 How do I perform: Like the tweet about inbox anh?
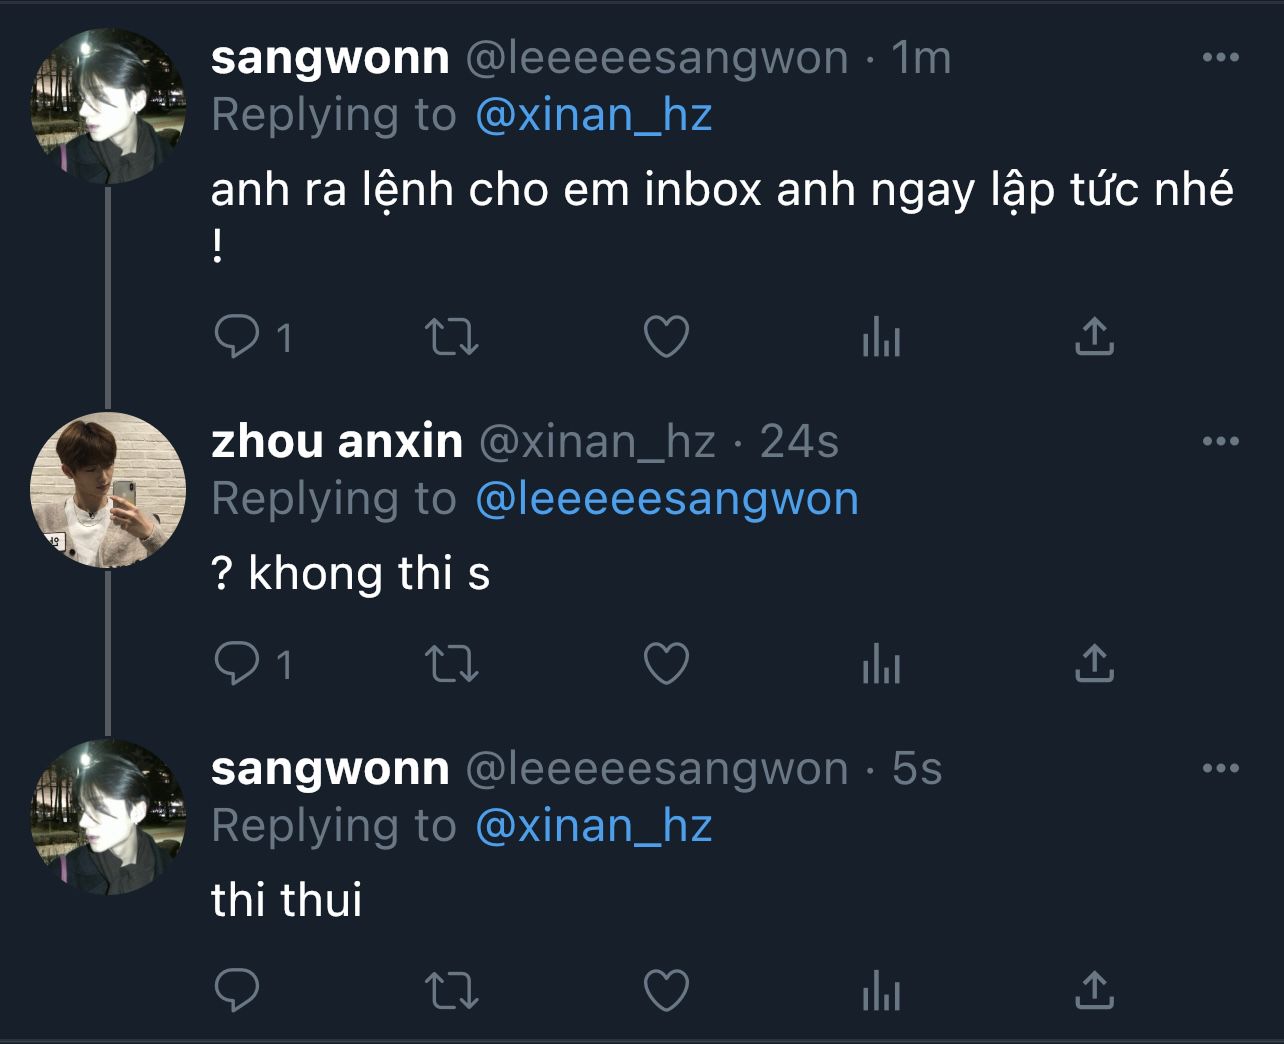click(666, 337)
